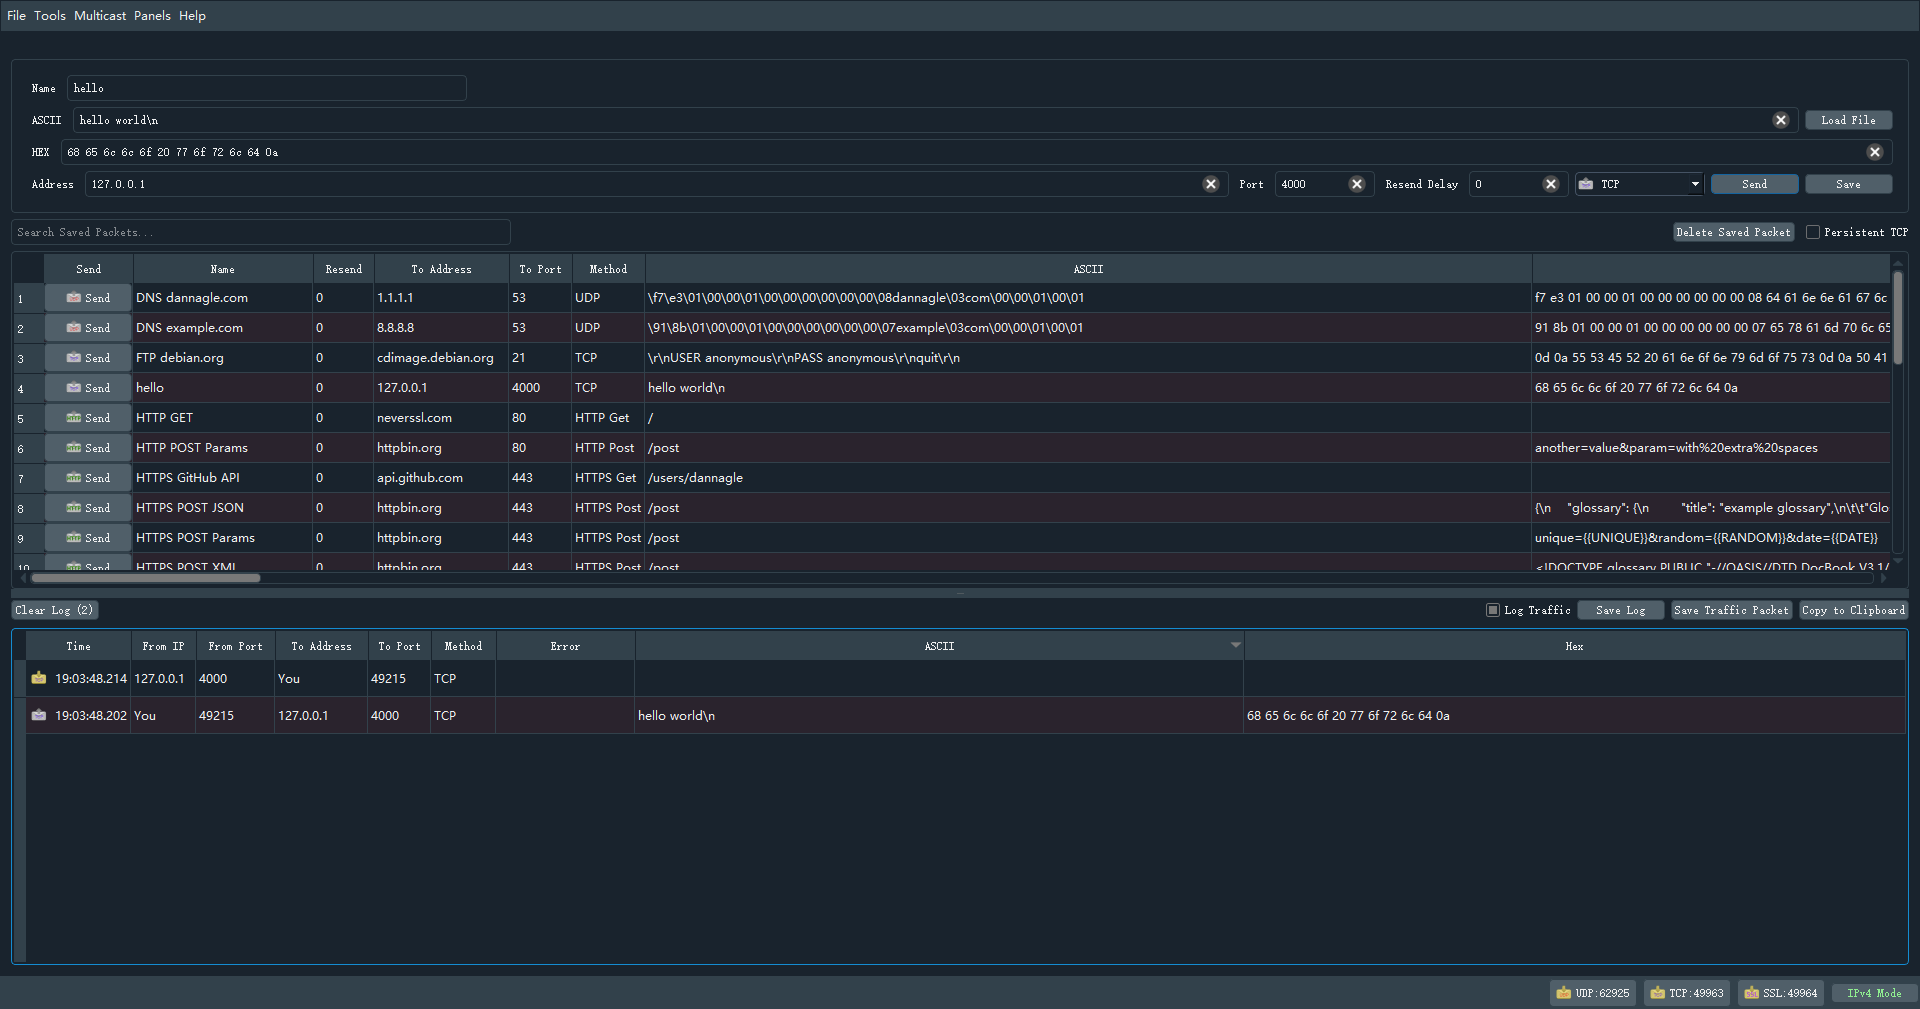
Task: Open the Tools menu
Action: point(50,16)
